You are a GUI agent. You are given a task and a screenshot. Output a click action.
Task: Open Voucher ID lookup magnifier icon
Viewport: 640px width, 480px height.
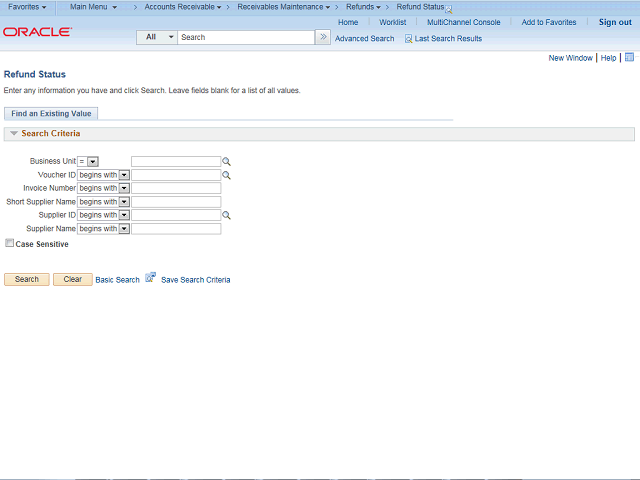click(x=227, y=175)
